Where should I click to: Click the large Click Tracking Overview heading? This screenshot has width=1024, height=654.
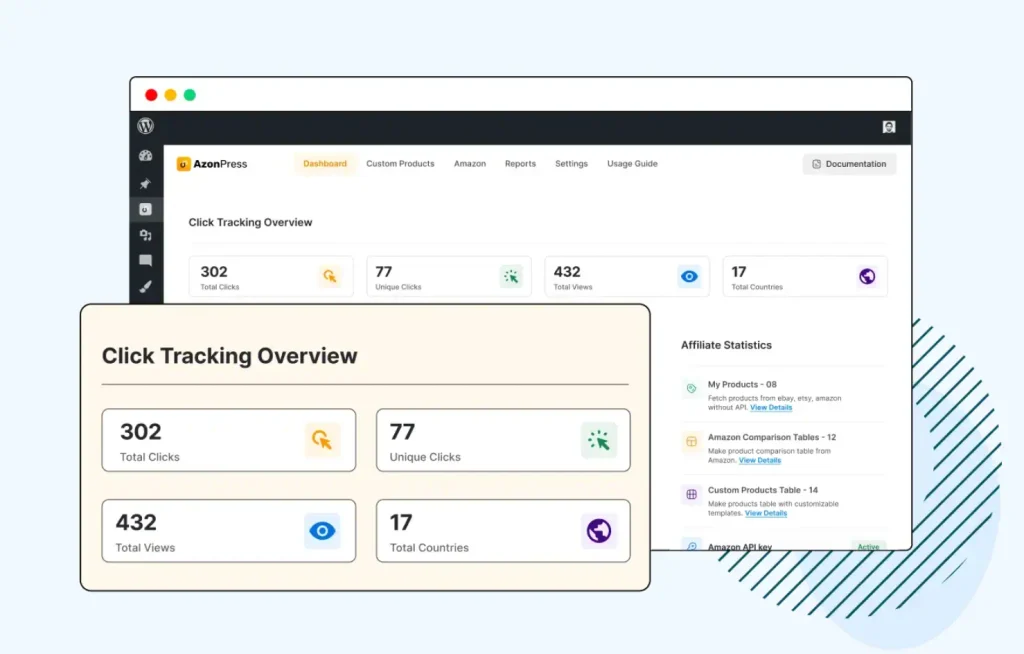pos(230,355)
